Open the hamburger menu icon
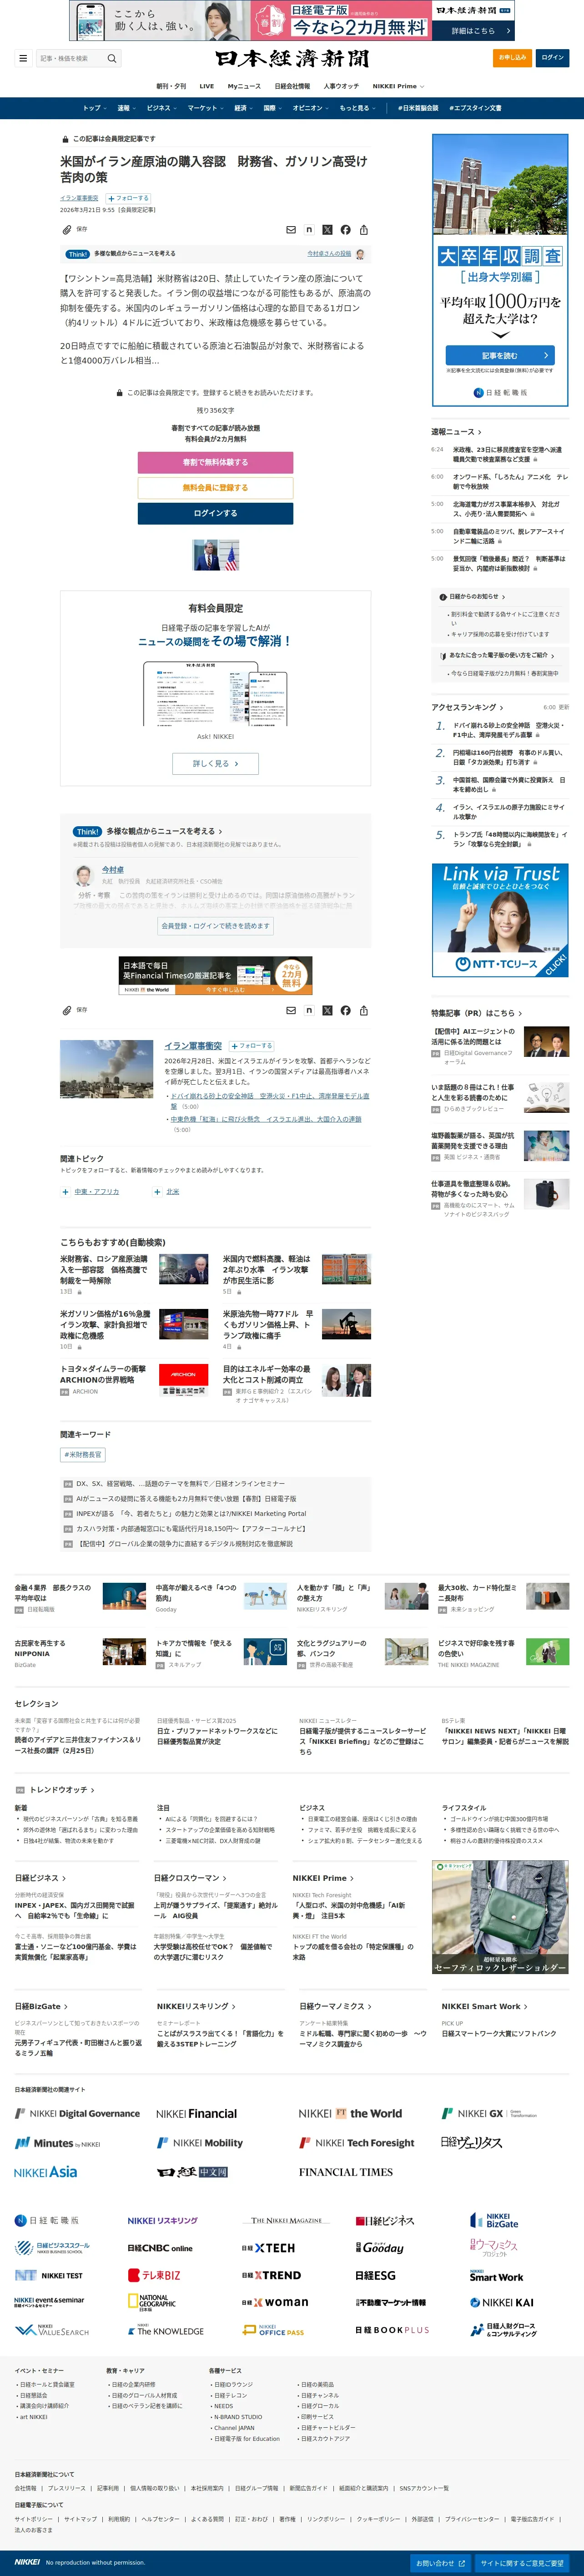 tap(23, 58)
